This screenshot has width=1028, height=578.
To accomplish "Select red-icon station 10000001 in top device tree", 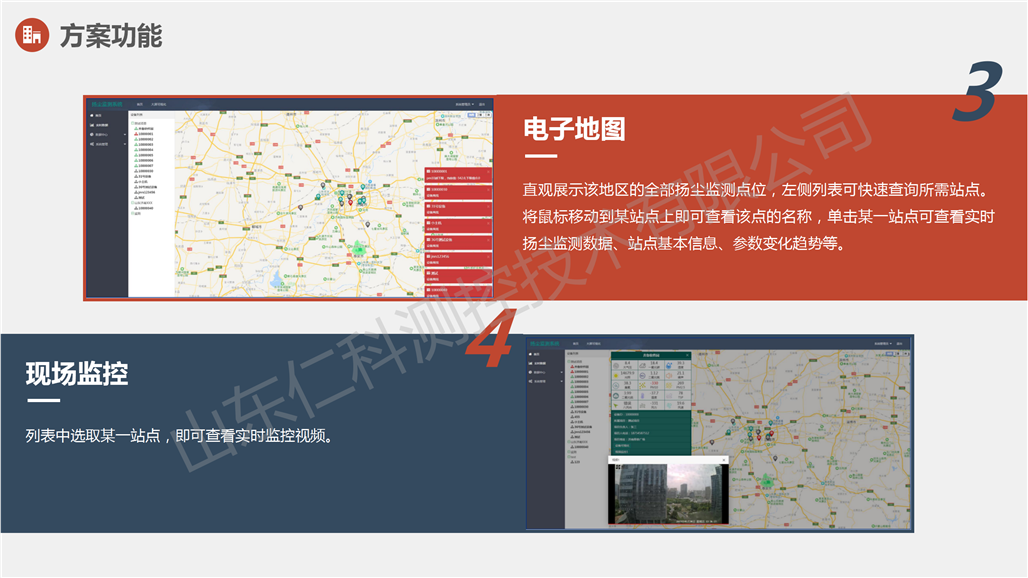I will pyautogui.click(x=144, y=134).
